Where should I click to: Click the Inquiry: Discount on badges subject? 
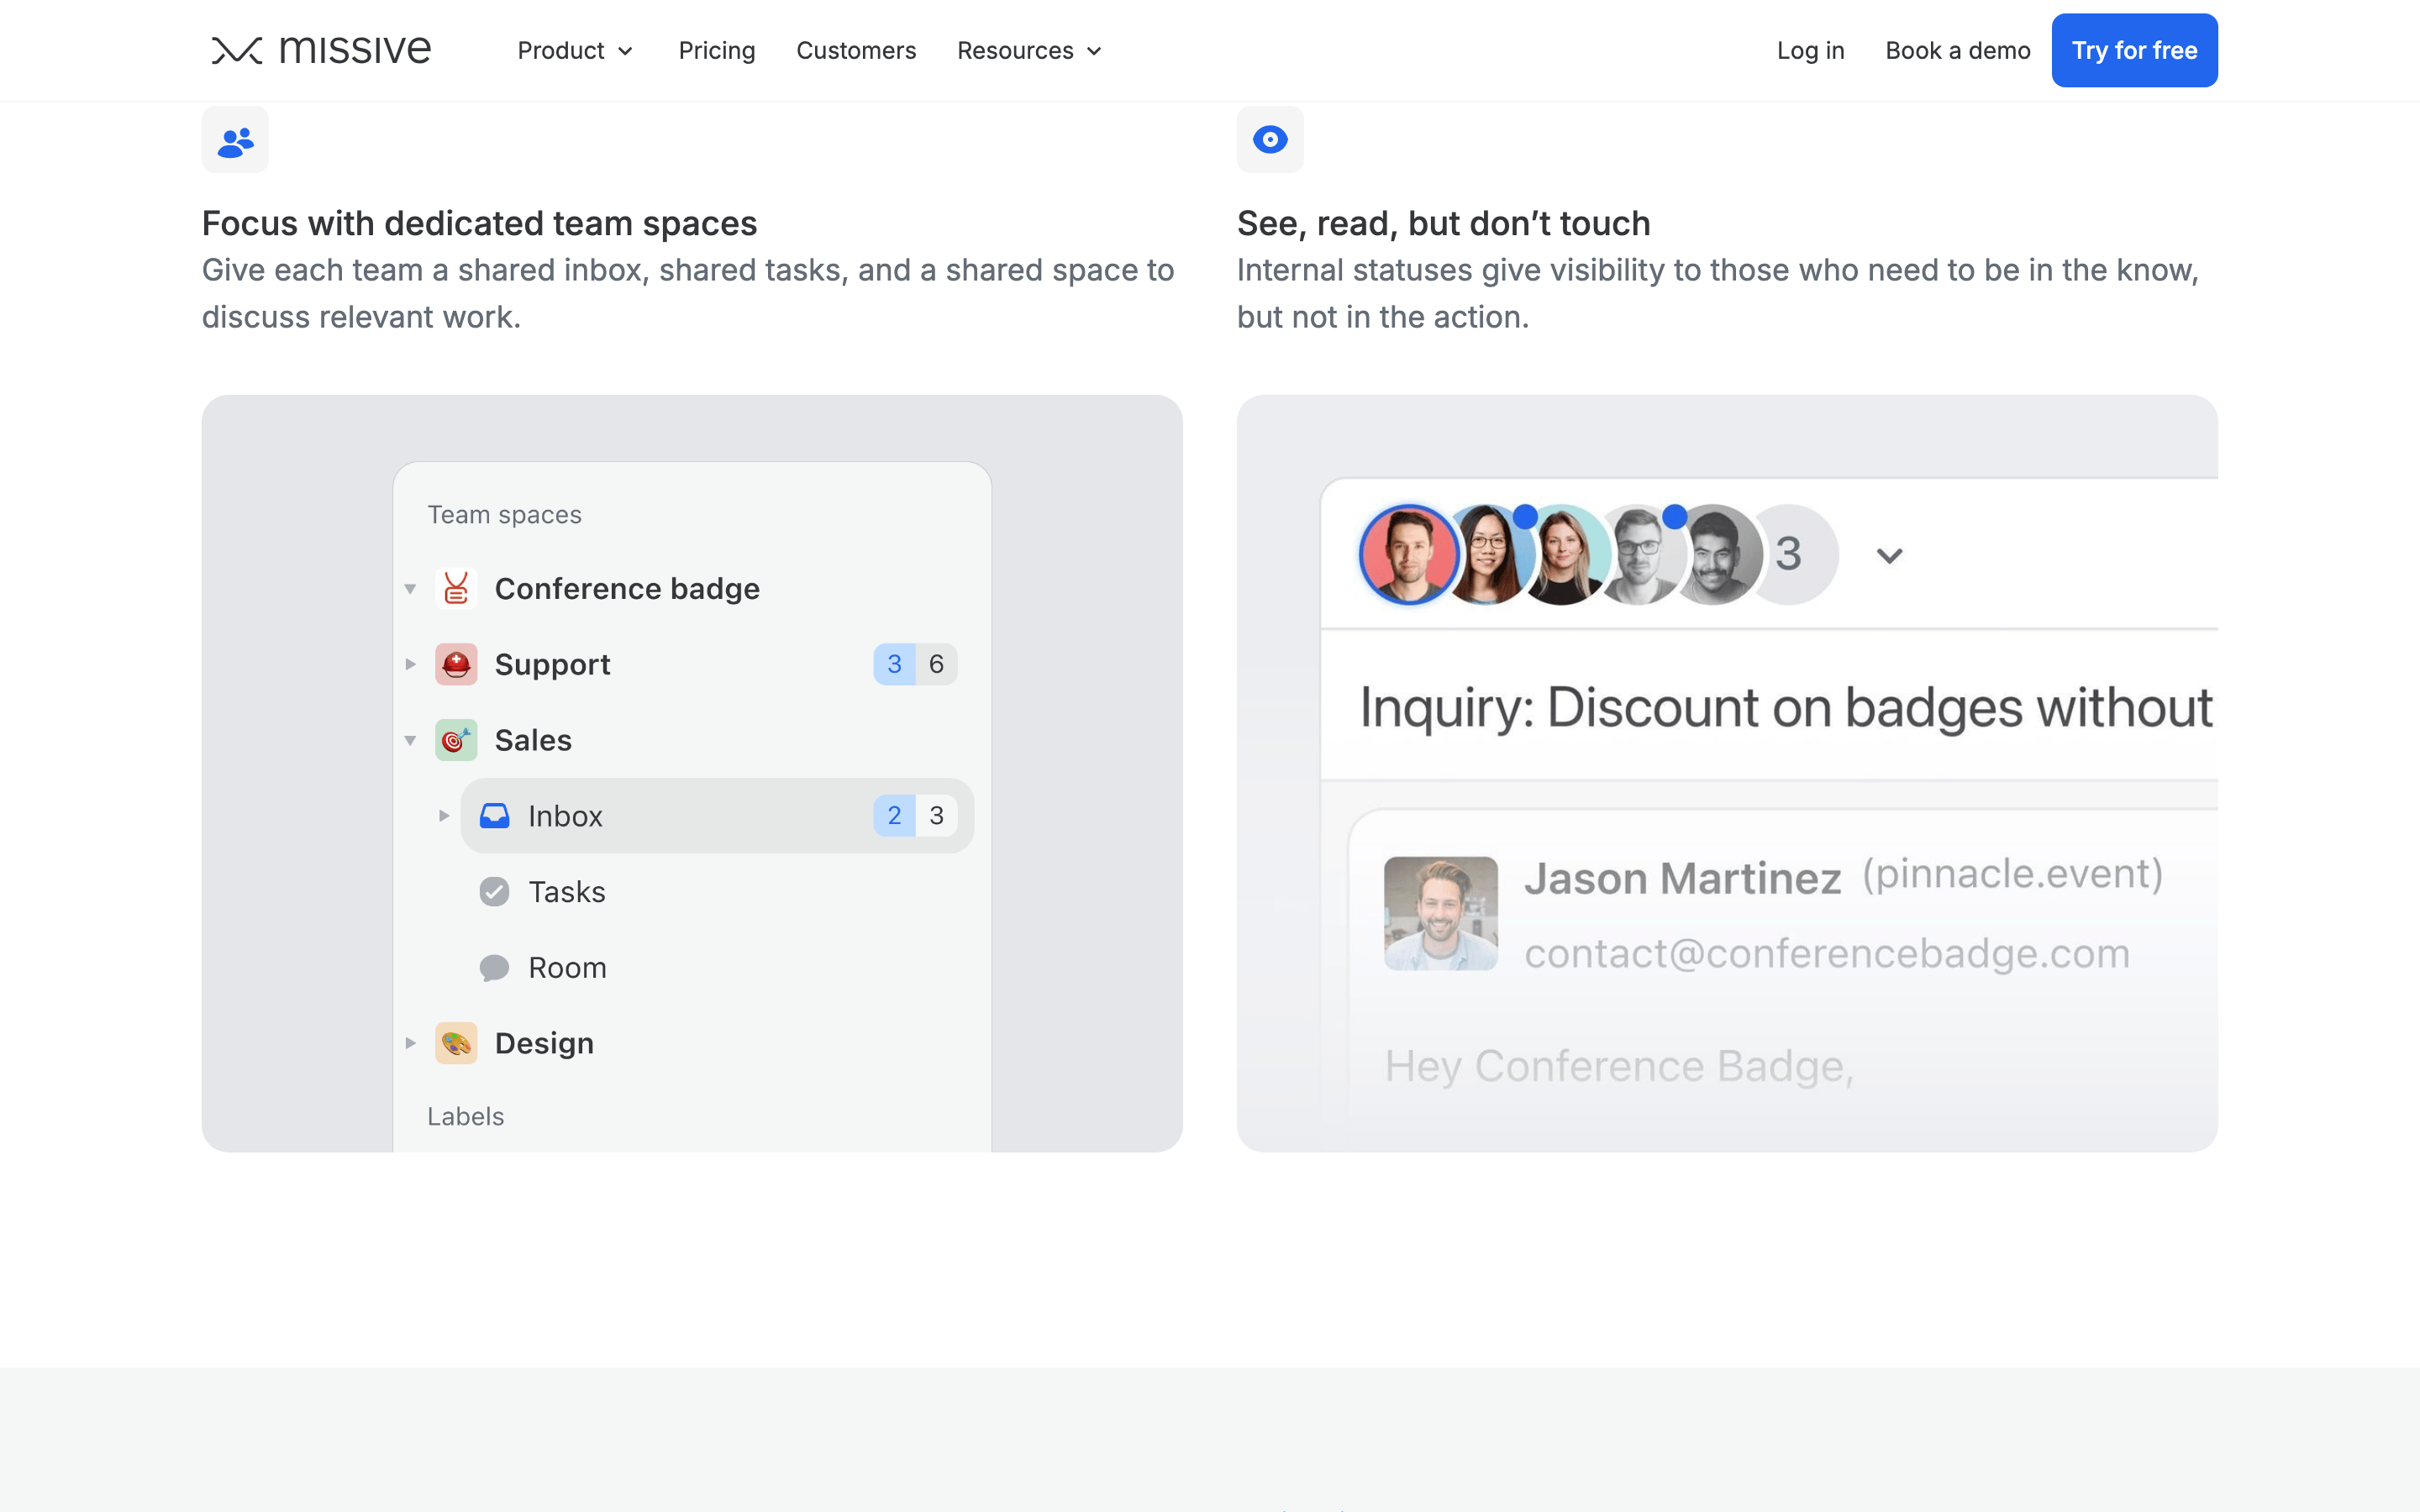tap(1786, 708)
